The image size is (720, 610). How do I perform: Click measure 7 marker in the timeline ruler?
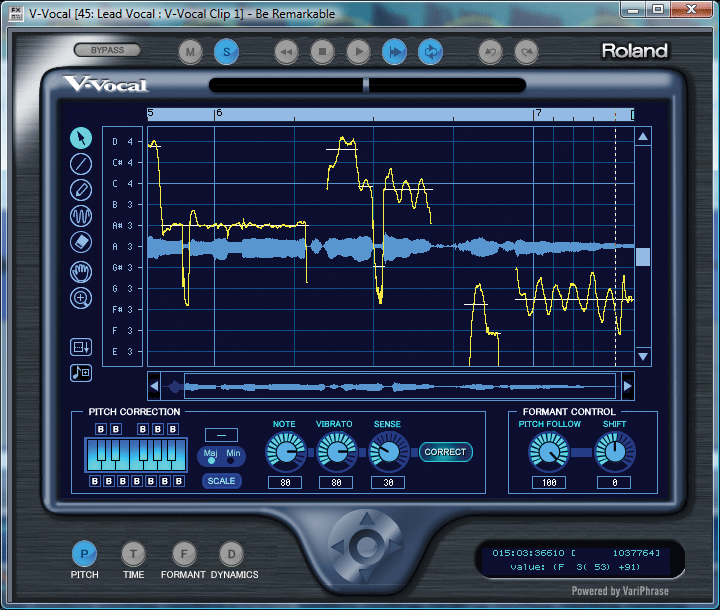pos(538,113)
